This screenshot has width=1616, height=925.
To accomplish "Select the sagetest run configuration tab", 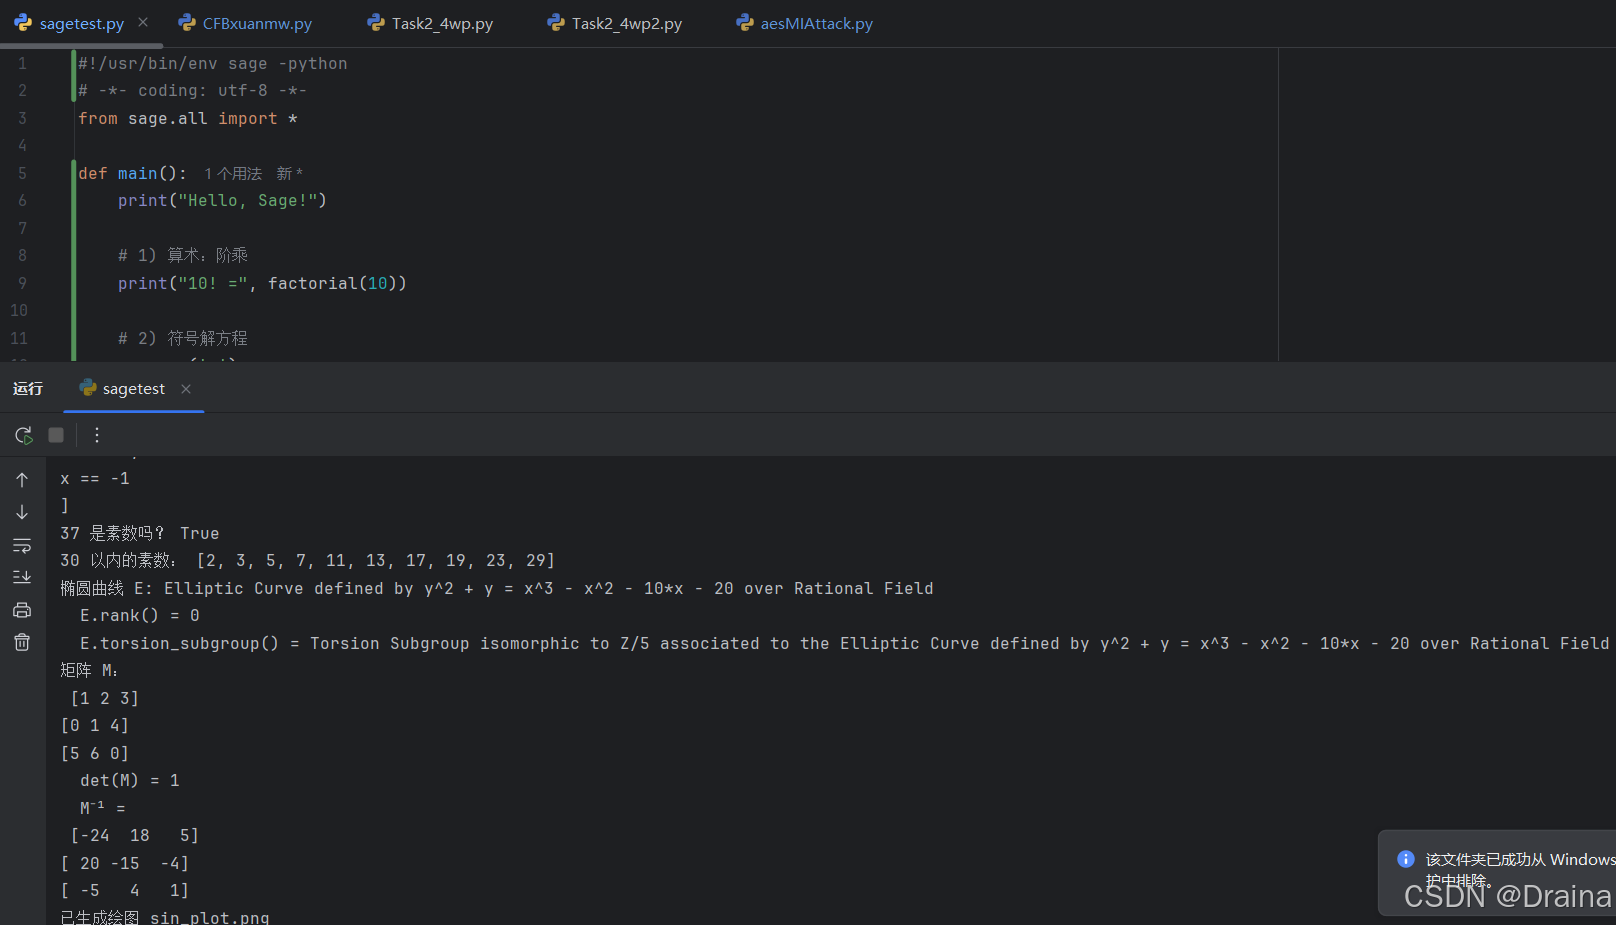I will (x=133, y=389).
